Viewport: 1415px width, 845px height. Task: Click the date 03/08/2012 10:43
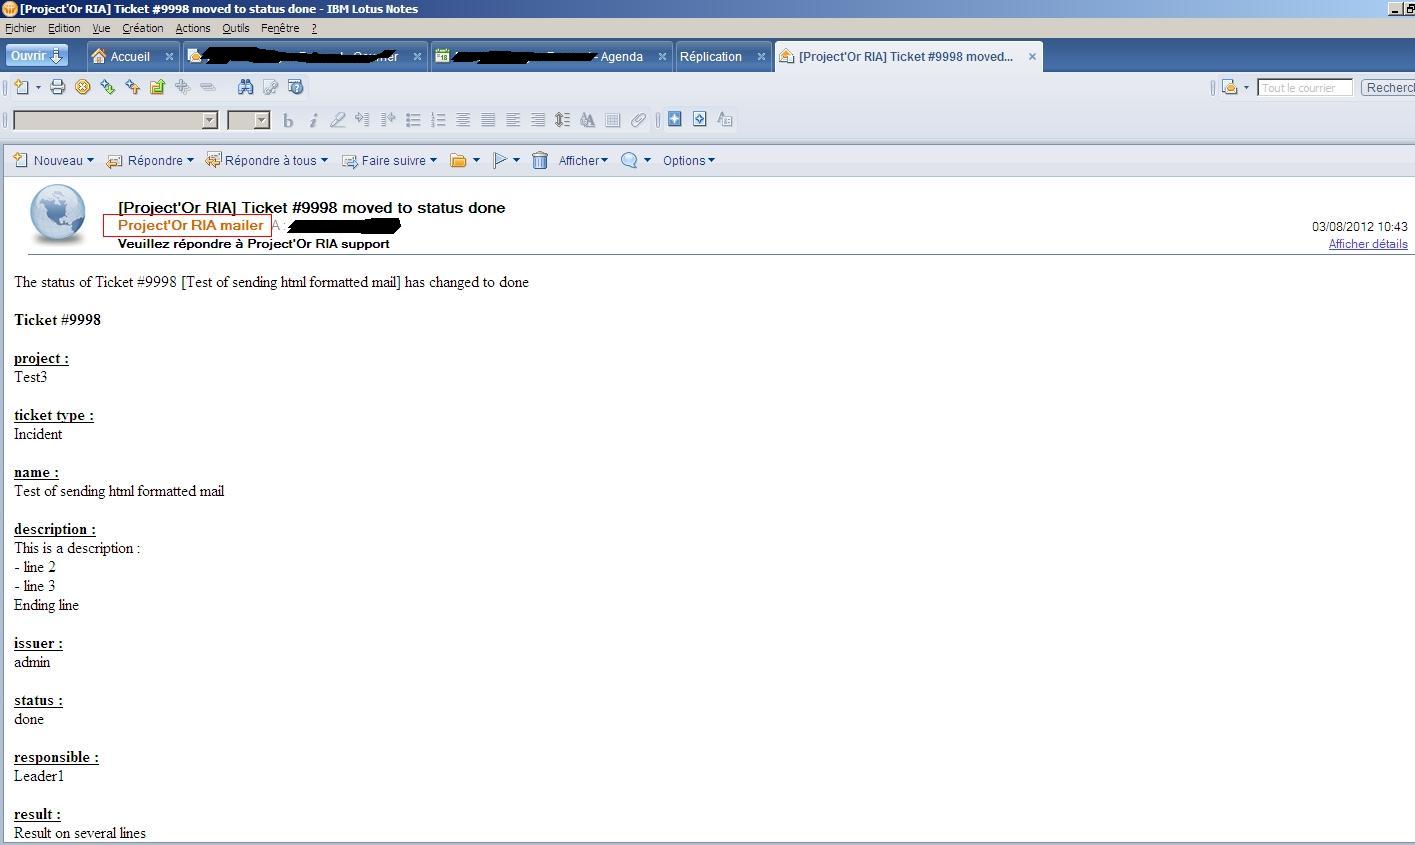tap(1360, 227)
